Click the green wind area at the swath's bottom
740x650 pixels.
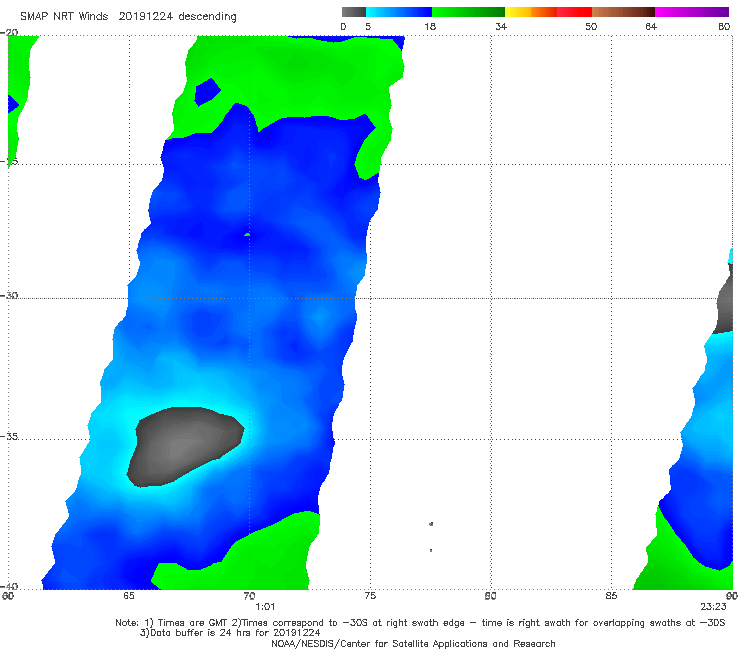(x=245, y=557)
